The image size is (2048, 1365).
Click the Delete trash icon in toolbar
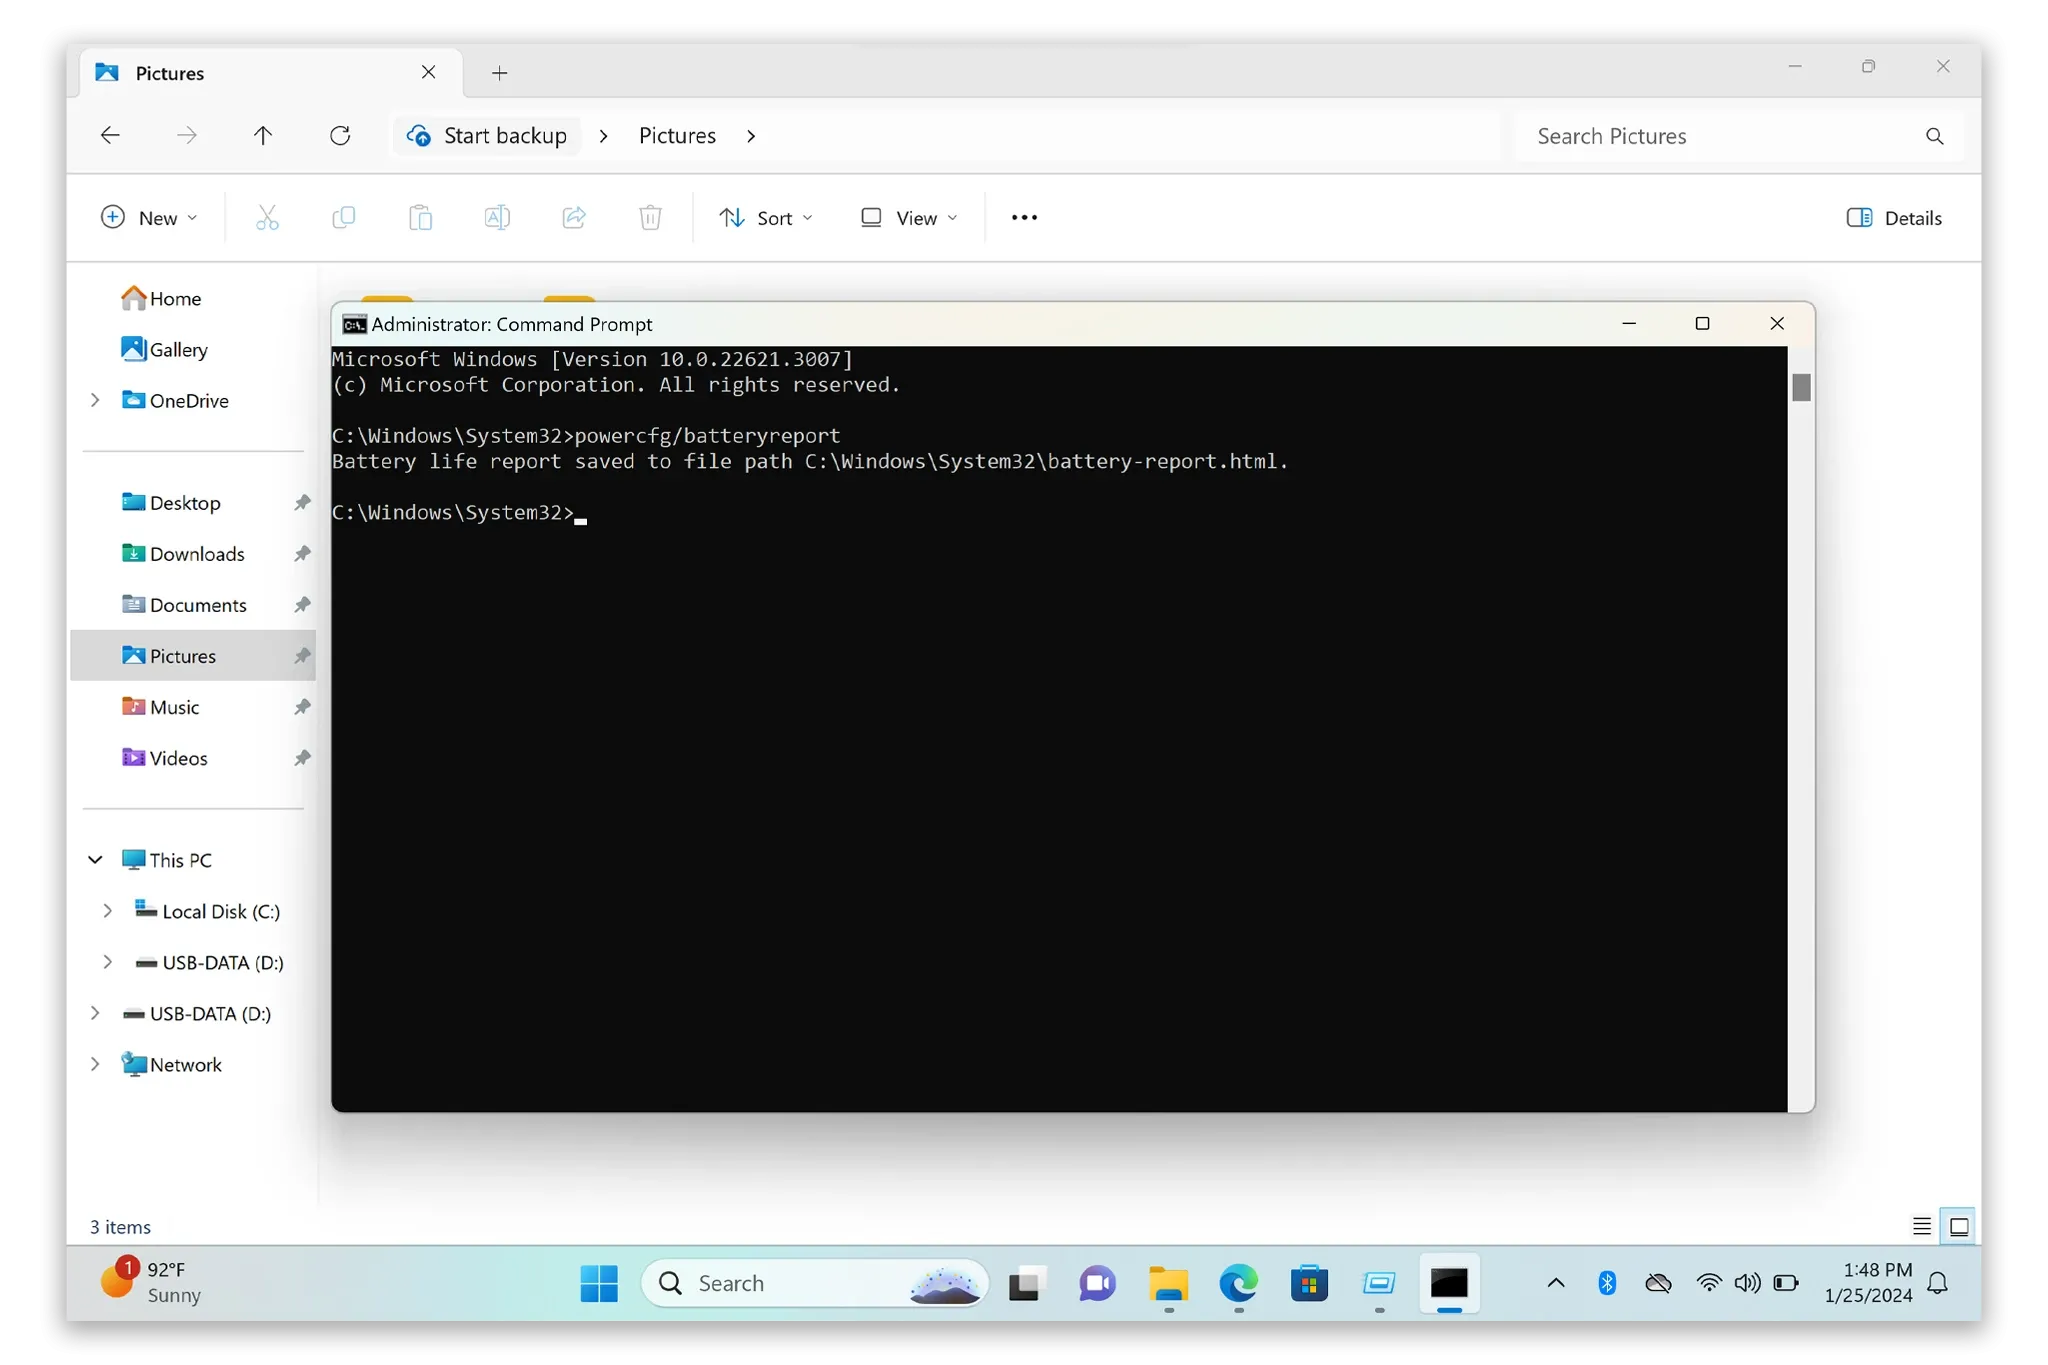click(x=650, y=218)
